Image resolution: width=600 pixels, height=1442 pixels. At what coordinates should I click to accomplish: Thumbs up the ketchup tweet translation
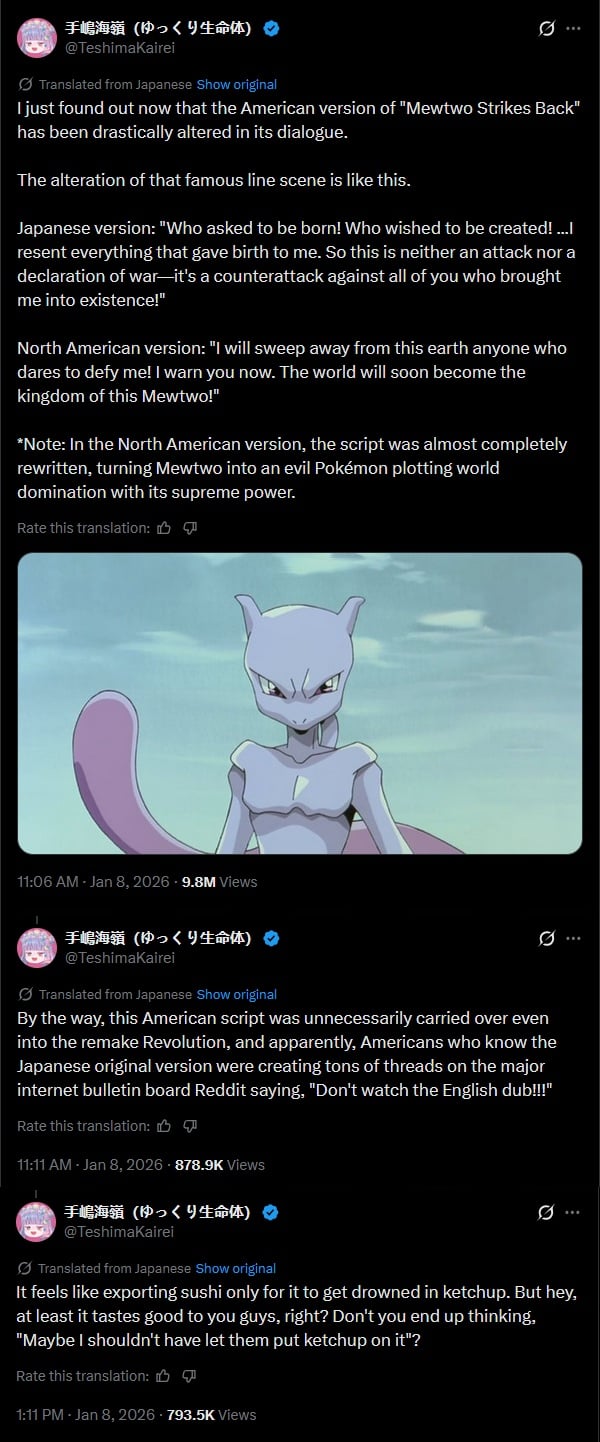coord(163,1376)
